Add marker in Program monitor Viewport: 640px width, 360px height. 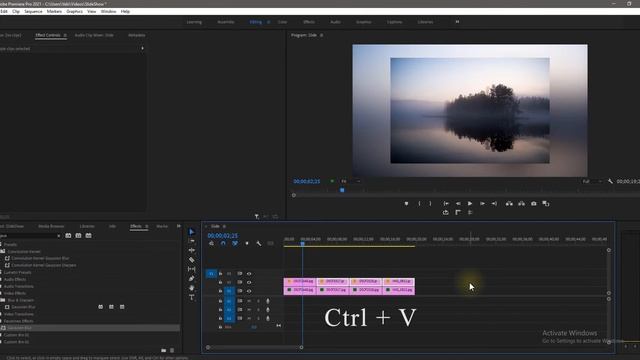pos(406,204)
